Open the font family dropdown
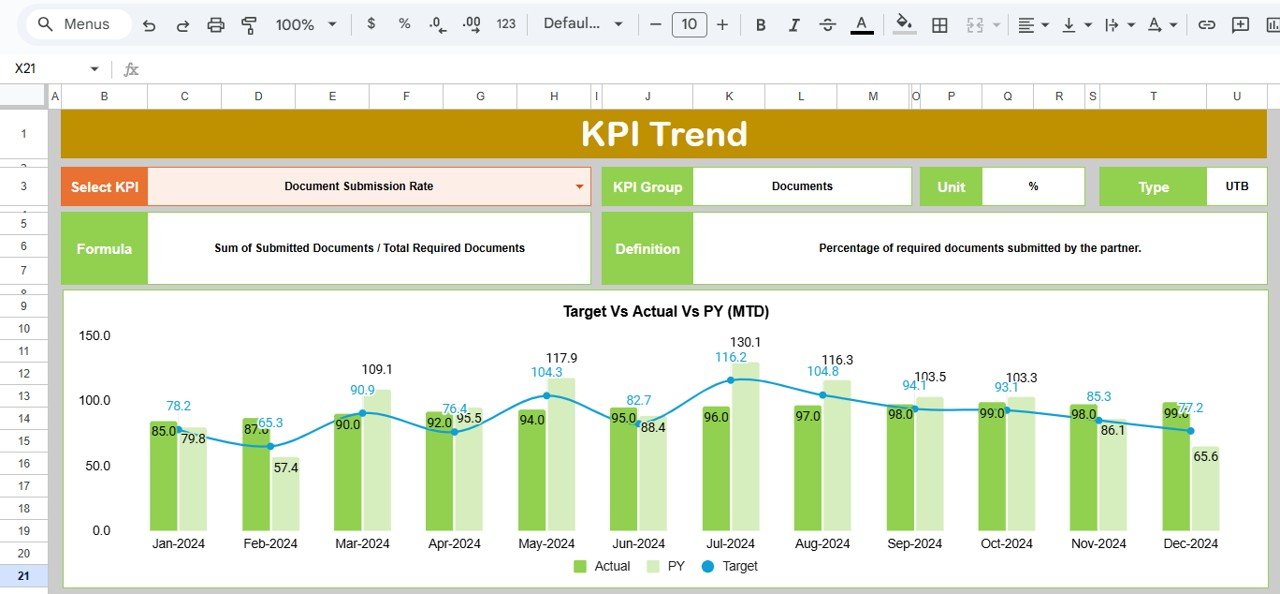1280x594 pixels. tap(583, 24)
